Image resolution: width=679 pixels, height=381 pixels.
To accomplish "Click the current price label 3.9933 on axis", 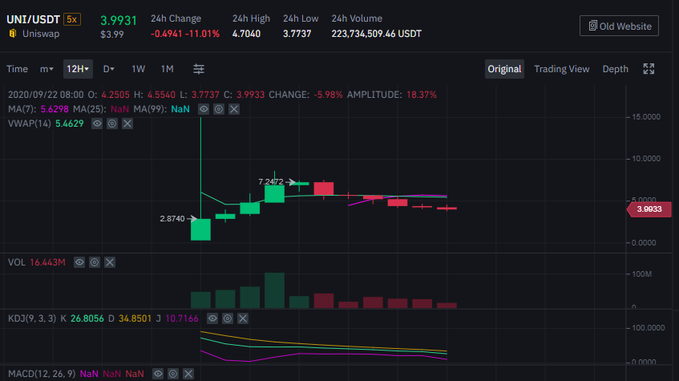I will click(649, 210).
